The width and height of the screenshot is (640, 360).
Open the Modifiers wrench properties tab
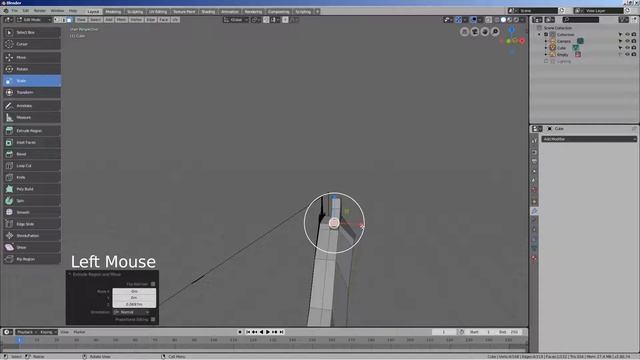tap(534, 211)
